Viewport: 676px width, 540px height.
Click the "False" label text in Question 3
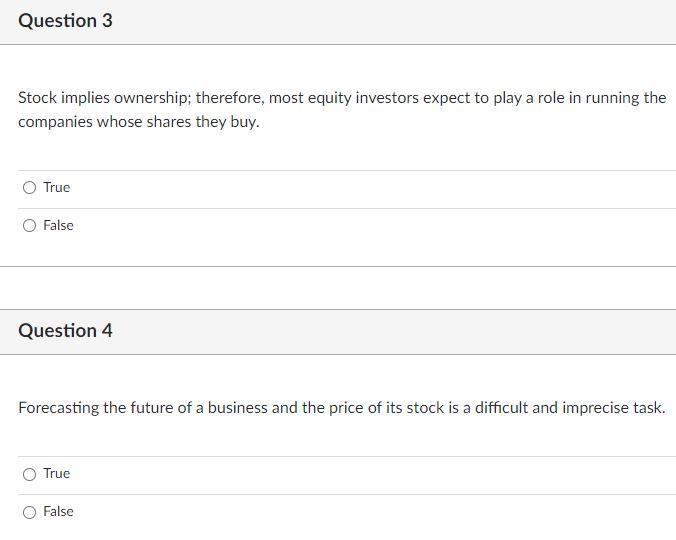[x=58, y=225]
